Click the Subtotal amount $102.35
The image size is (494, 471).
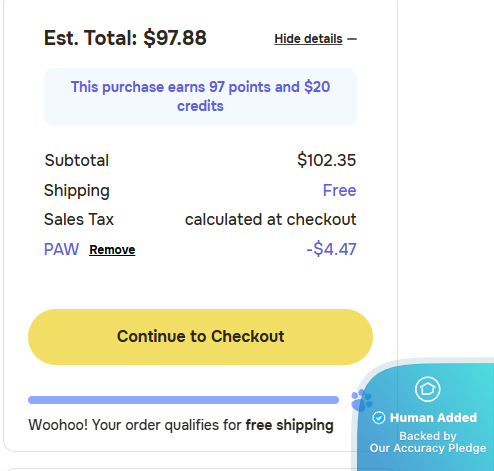coord(327,160)
